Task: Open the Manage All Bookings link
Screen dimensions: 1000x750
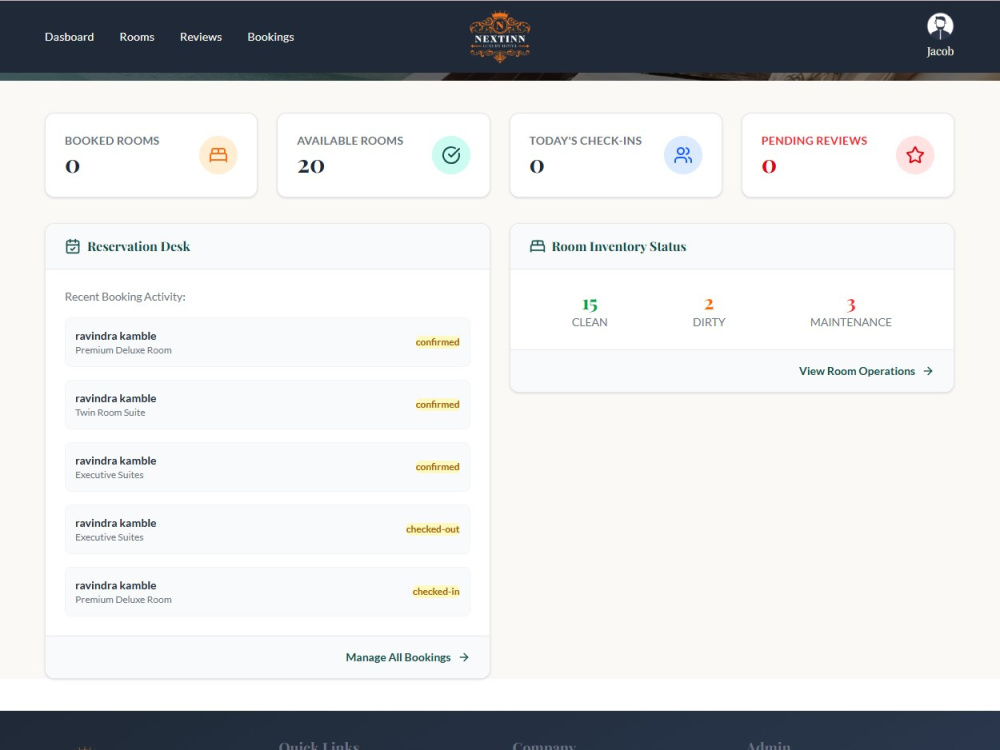Action: [x=407, y=657]
